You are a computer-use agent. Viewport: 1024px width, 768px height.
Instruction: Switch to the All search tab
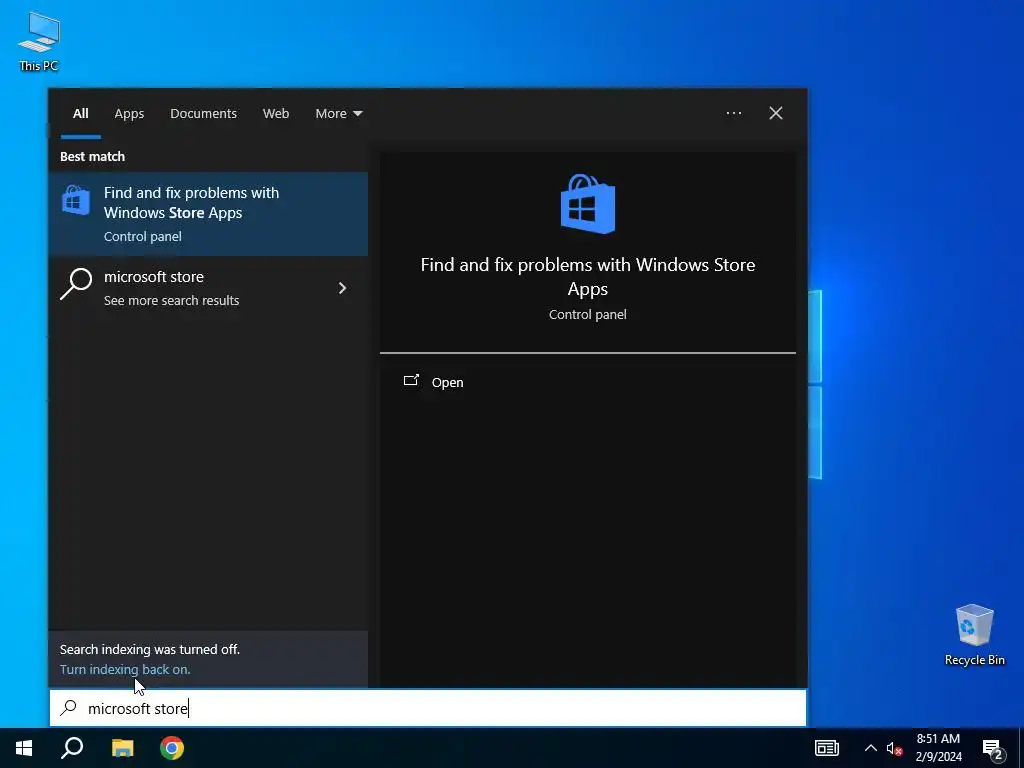point(80,114)
